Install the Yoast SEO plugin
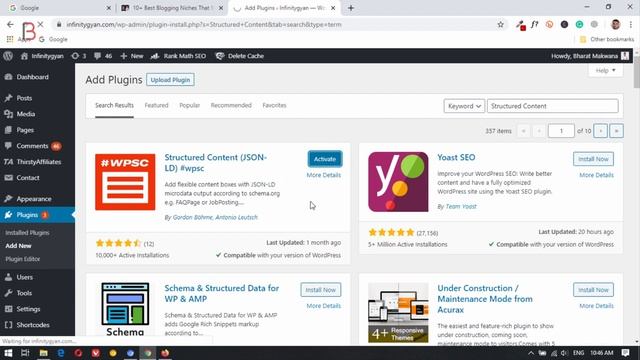Viewport: 640px width, 360px height. point(593,159)
